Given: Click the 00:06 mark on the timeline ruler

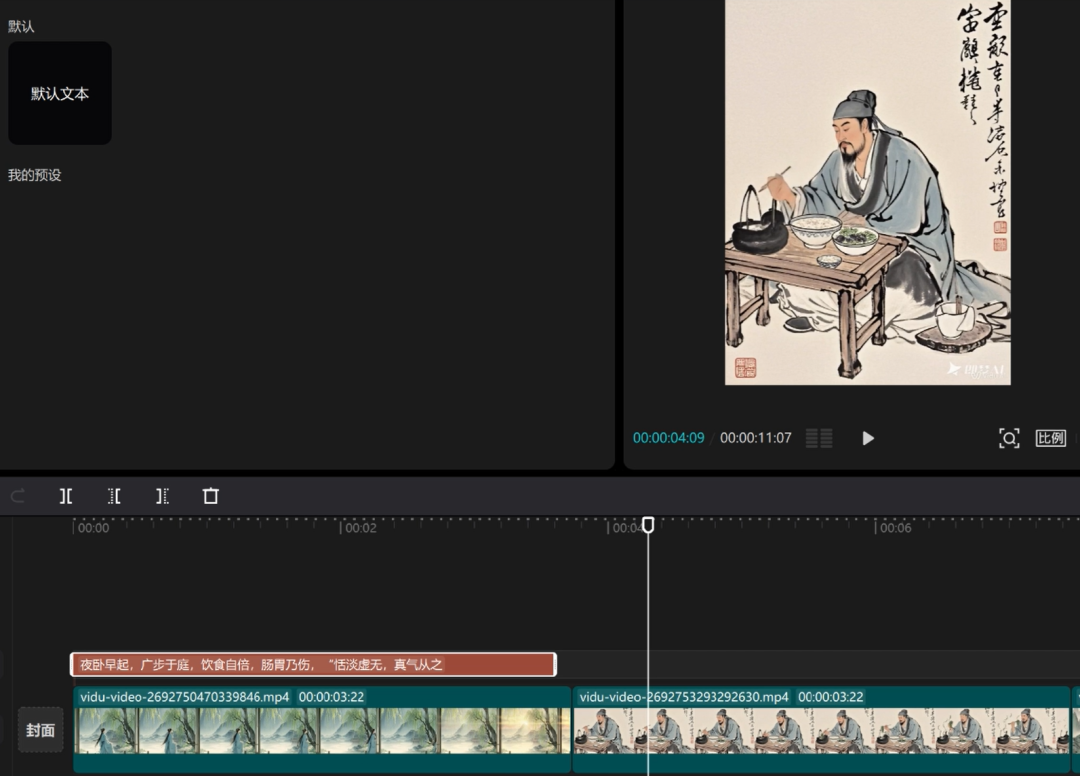Looking at the screenshot, I should point(895,528).
